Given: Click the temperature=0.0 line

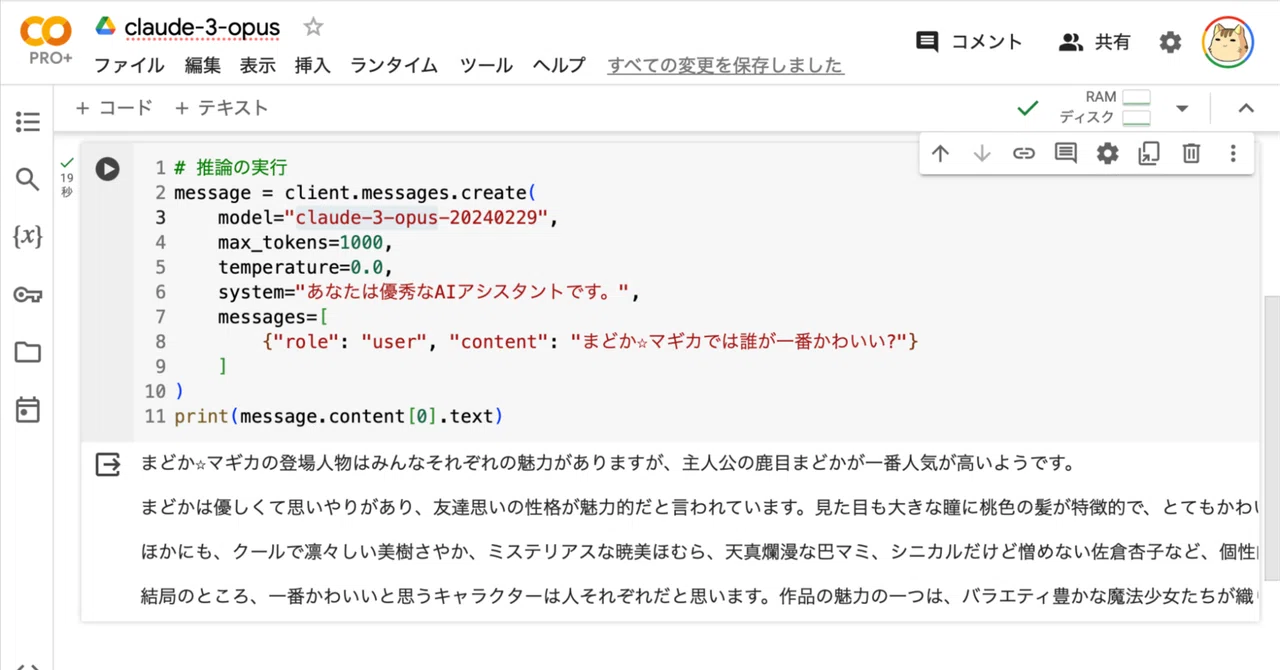Looking at the screenshot, I should 306,267.
